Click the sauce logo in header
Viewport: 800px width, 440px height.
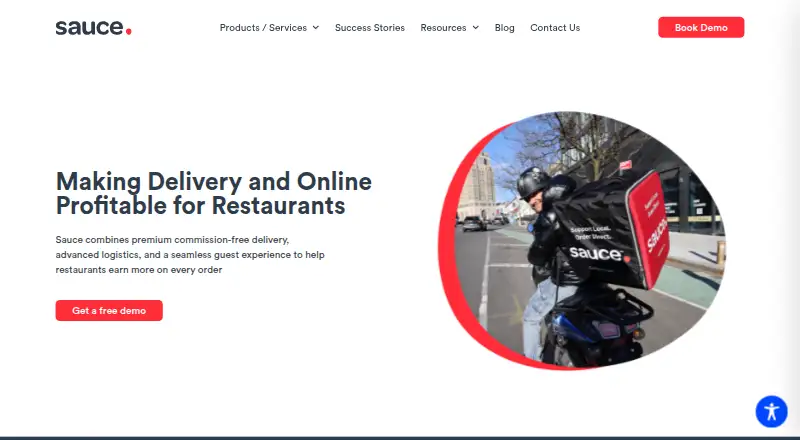click(x=93, y=28)
